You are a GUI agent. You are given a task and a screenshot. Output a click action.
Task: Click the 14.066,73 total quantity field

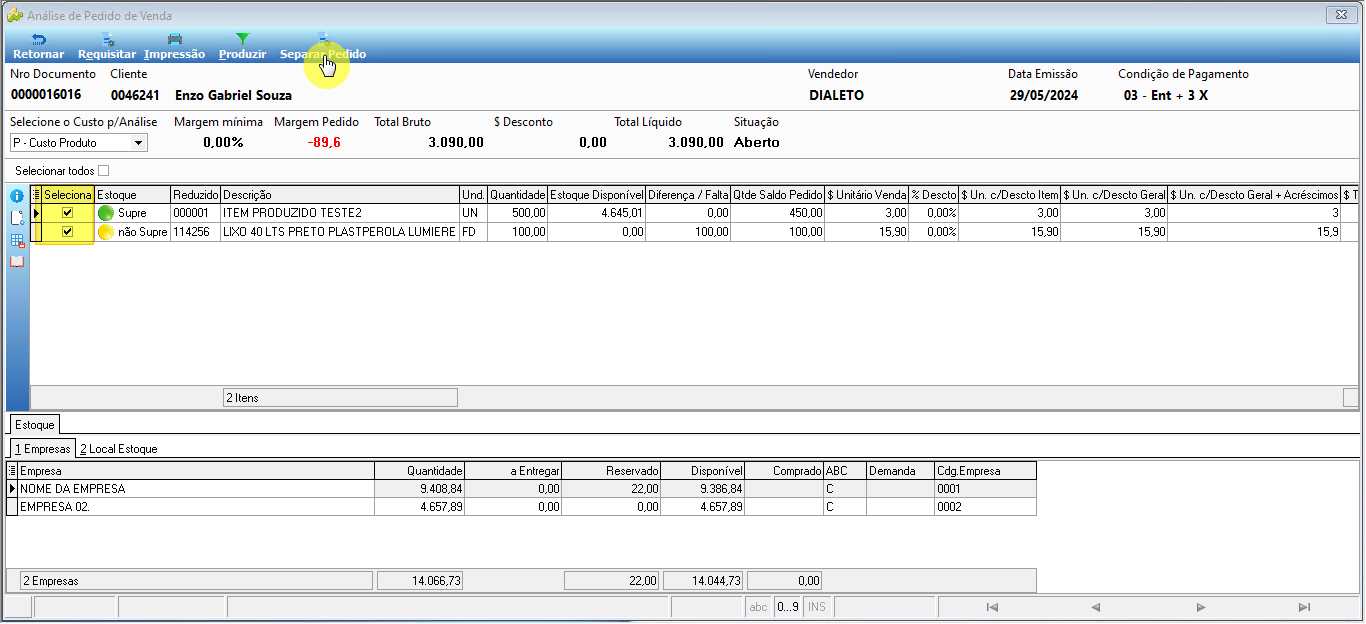tap(419, 580)
